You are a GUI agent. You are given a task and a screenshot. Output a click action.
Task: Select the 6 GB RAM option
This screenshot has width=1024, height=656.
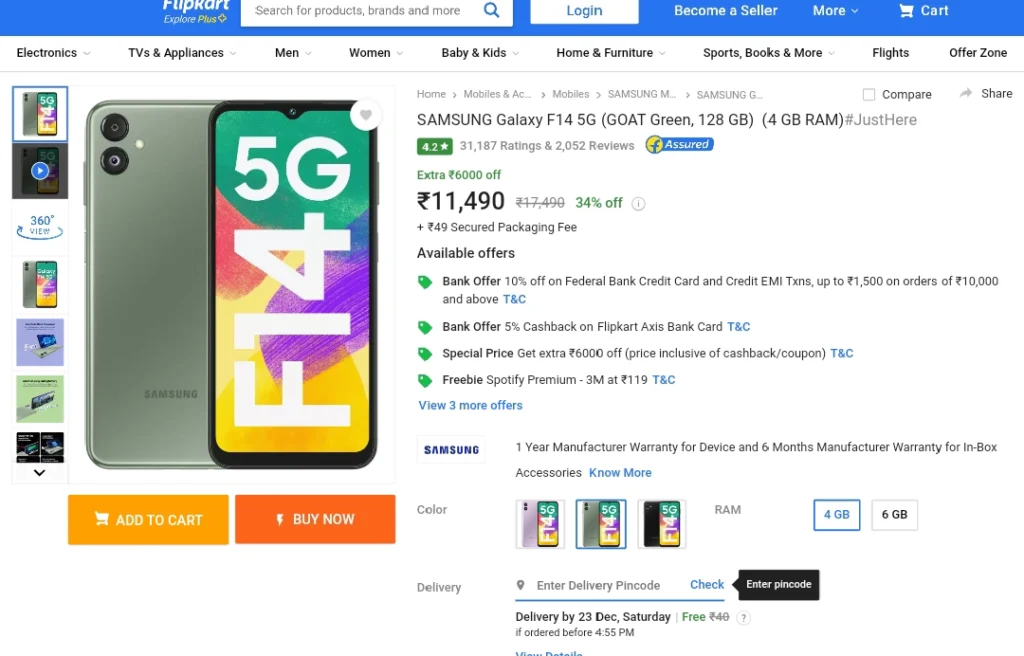(x=894, y=515)
